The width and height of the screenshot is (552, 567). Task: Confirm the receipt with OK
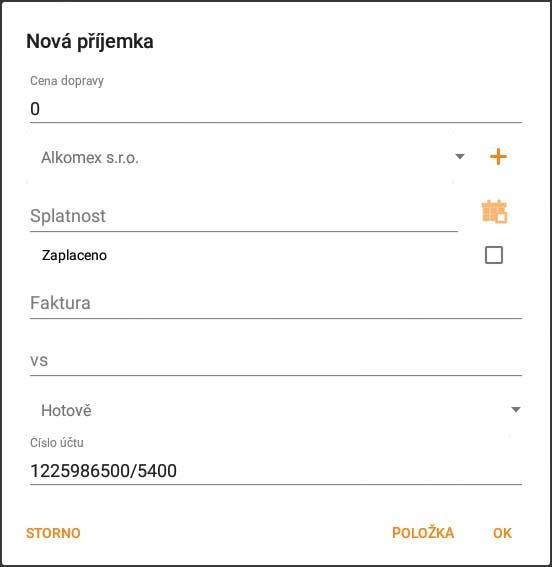(502, 533)
